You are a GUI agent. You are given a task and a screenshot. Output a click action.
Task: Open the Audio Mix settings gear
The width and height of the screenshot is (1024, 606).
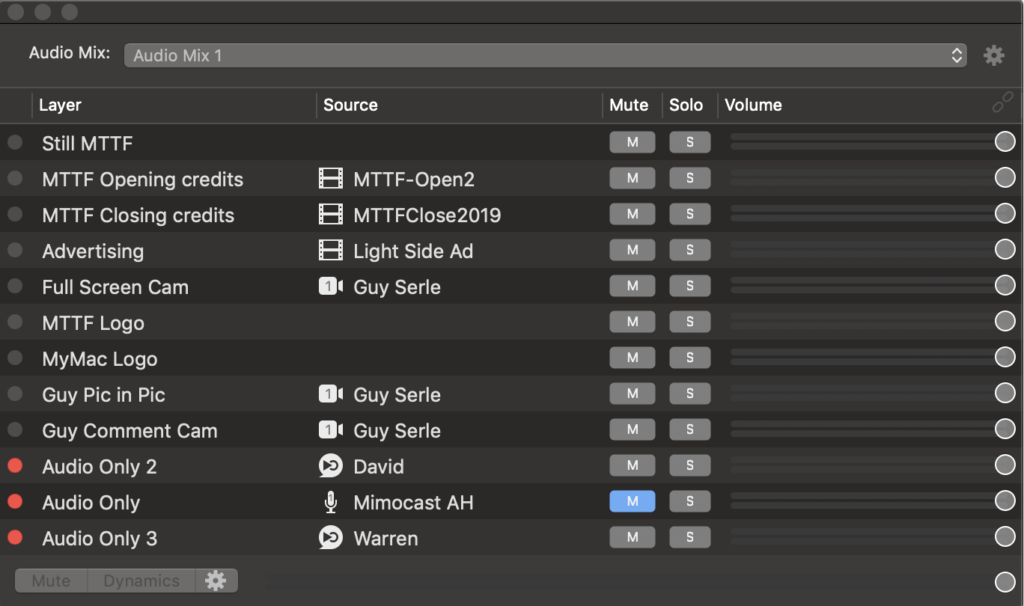pyautogui.click(x=993, y=56)
